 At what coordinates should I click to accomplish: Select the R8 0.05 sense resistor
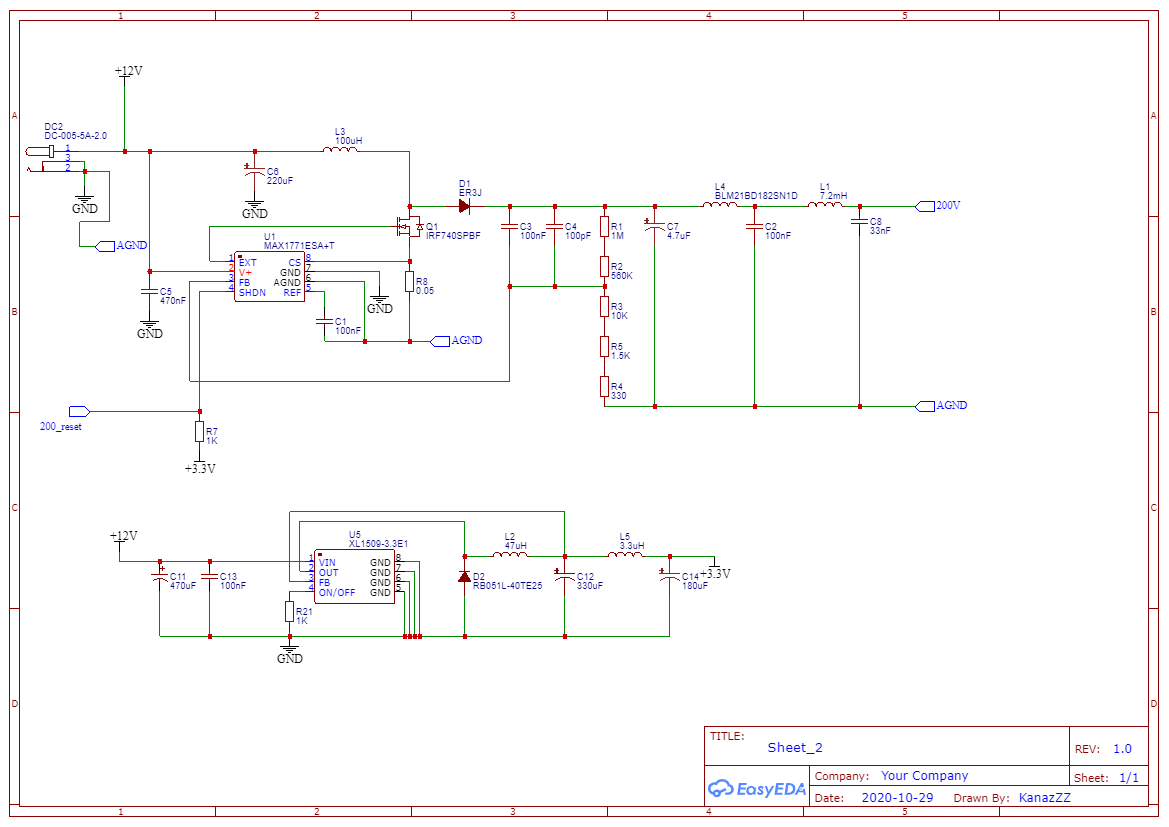pyautogui.click(x=409, y=281)
